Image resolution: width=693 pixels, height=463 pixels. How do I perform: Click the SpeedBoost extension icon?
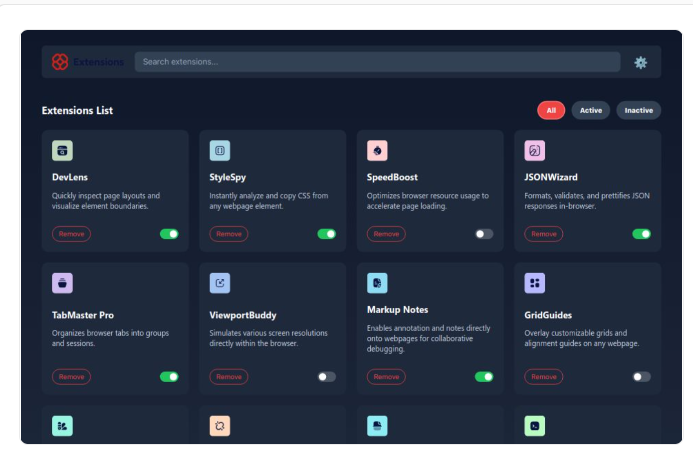[x=377, y=151]
